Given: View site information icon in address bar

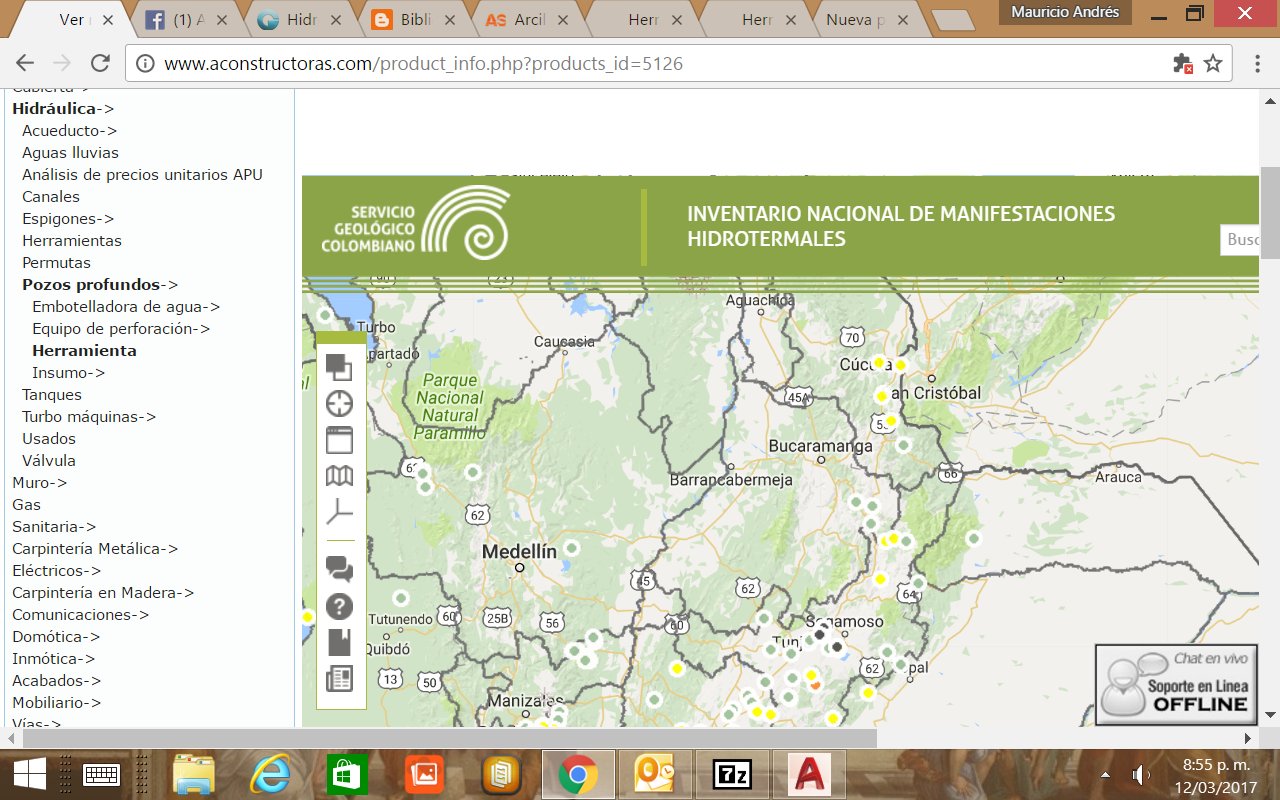Looking at the screenshot, I should [145, 64].
